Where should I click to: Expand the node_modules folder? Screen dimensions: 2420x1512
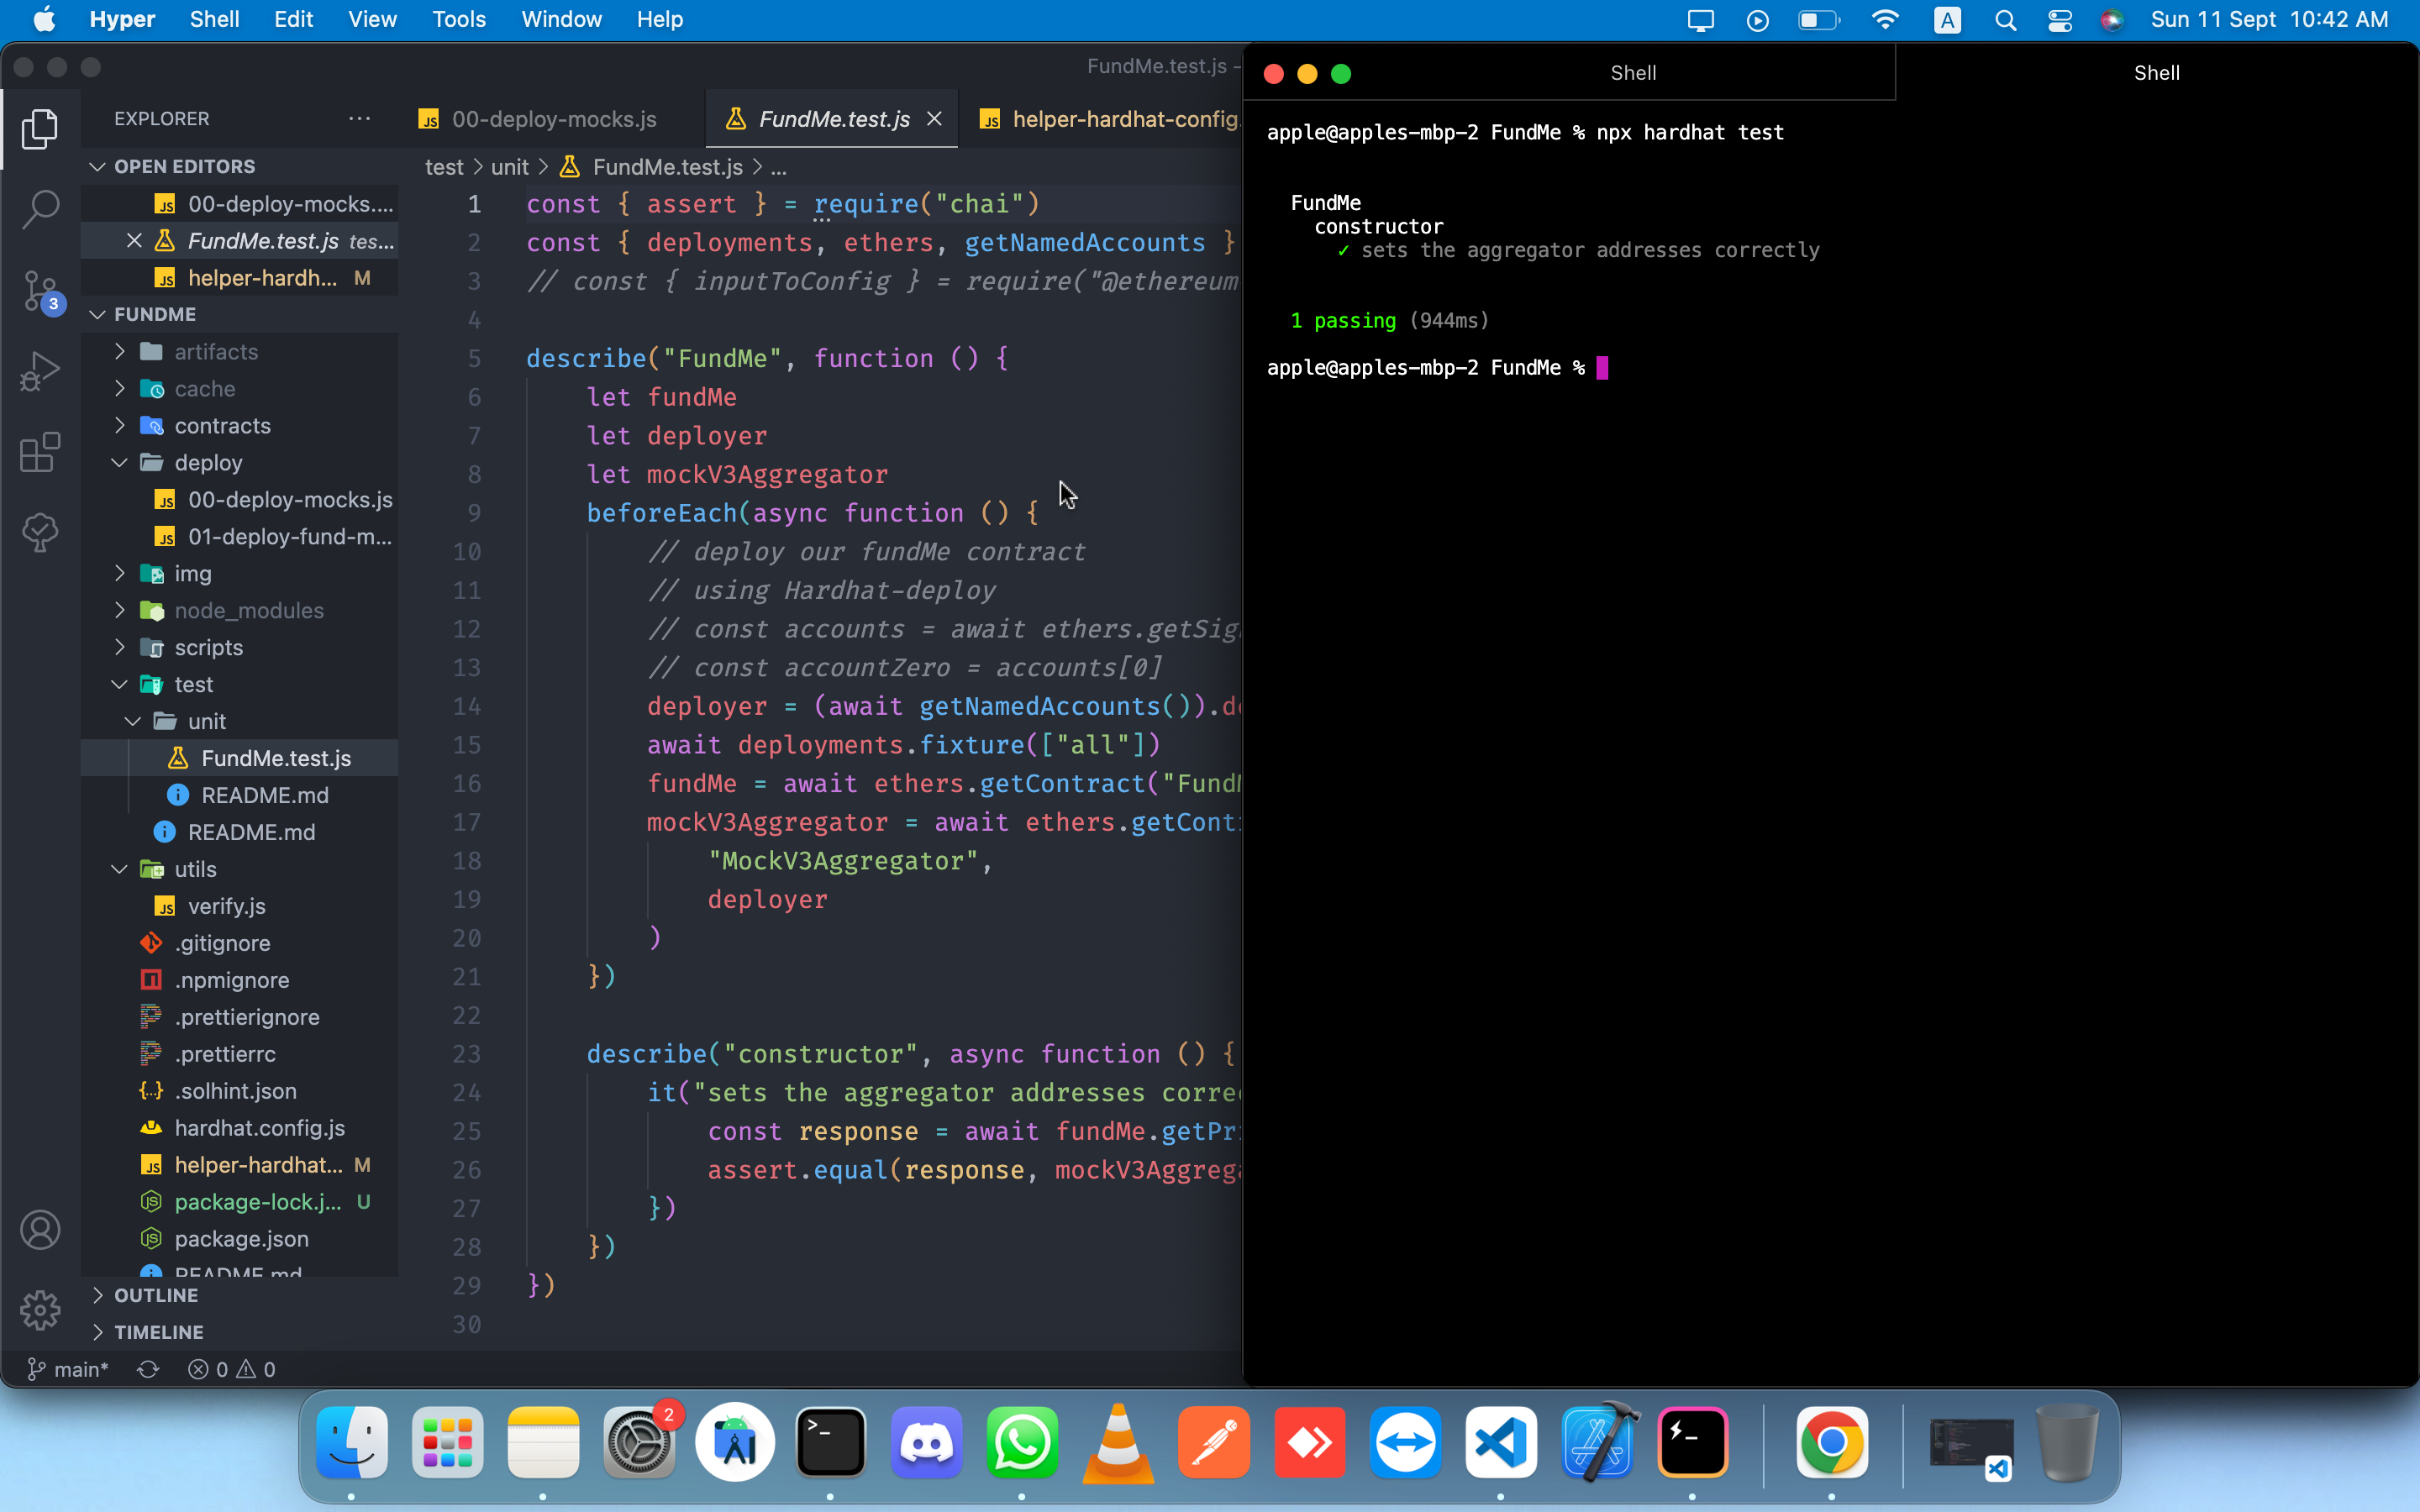240,611
